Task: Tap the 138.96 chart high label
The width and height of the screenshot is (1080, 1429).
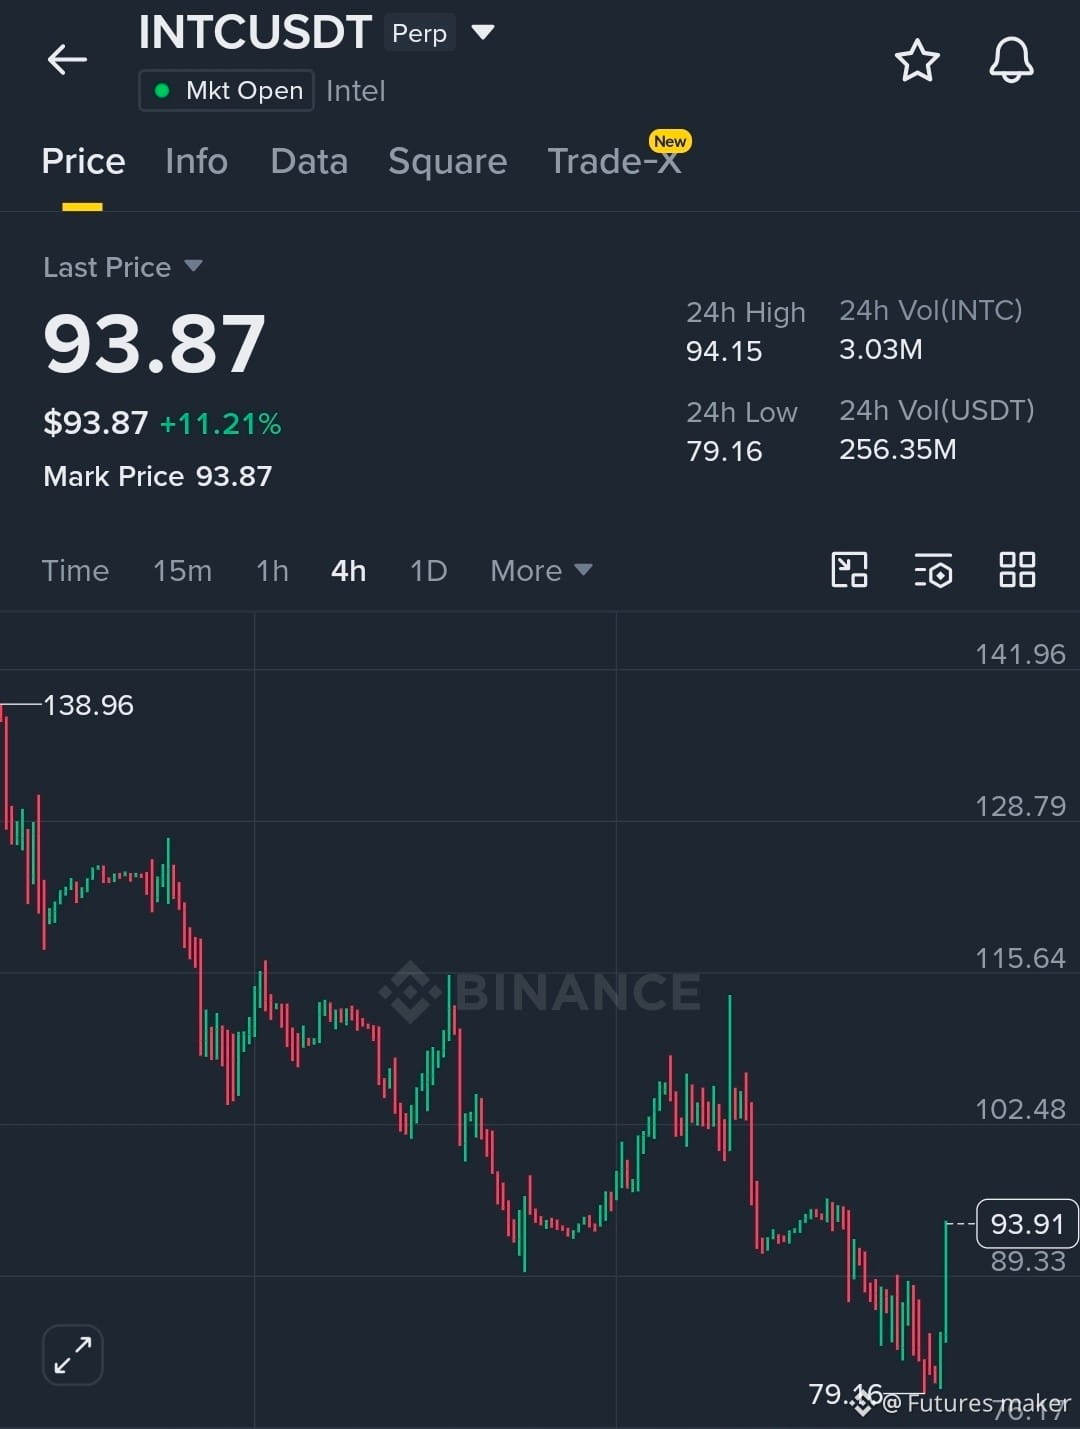Action: pyautogui.click(x=88, y=705)
